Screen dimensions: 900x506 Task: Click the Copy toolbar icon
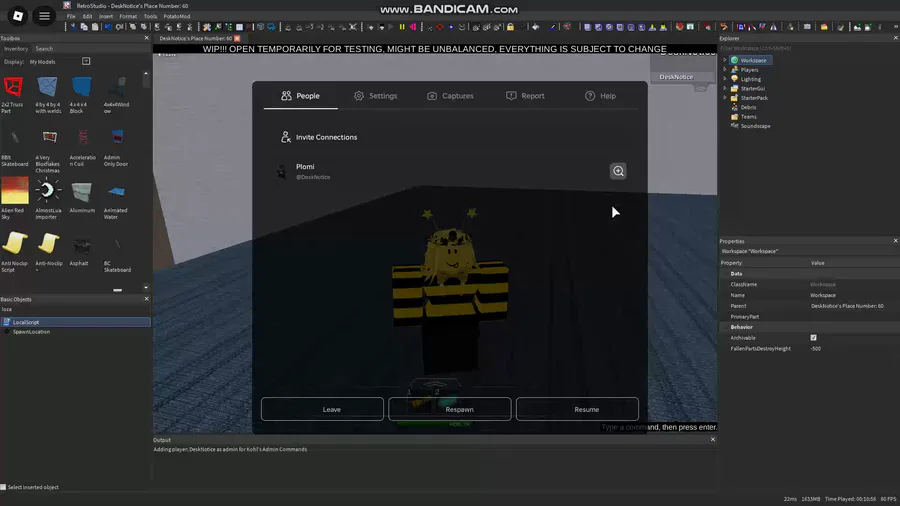[84, 27]
